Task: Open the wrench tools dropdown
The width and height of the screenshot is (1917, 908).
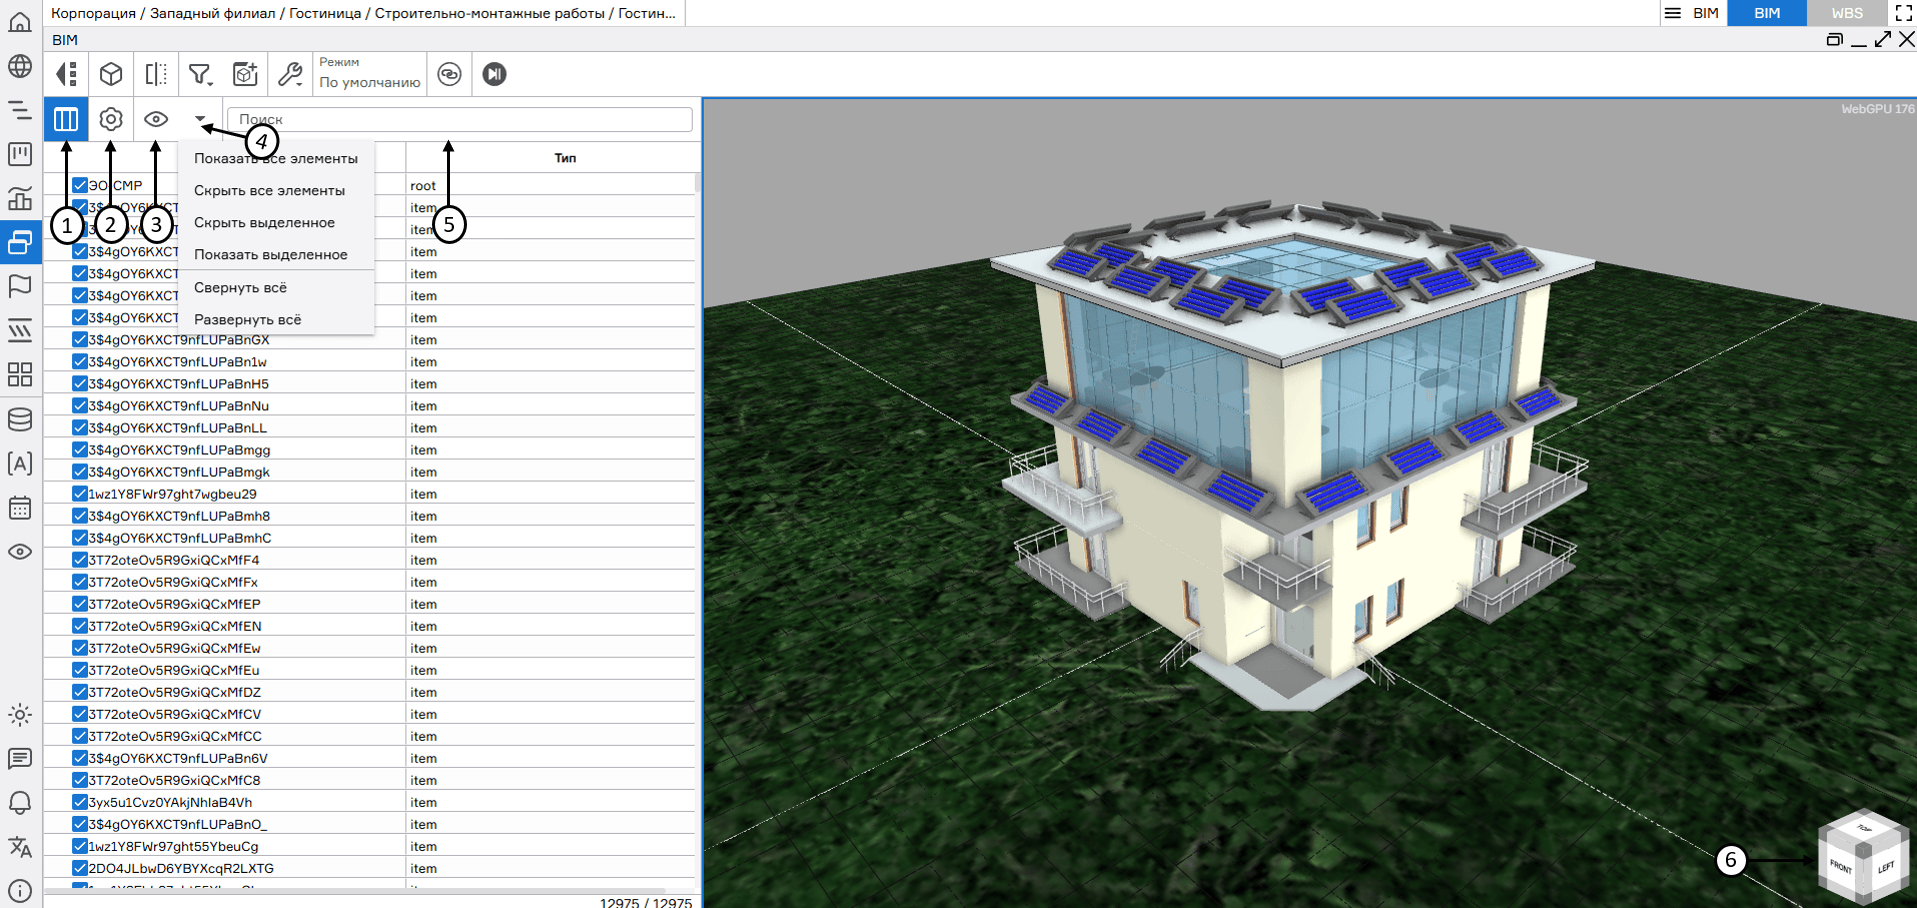Action: (x=290, y=74)
